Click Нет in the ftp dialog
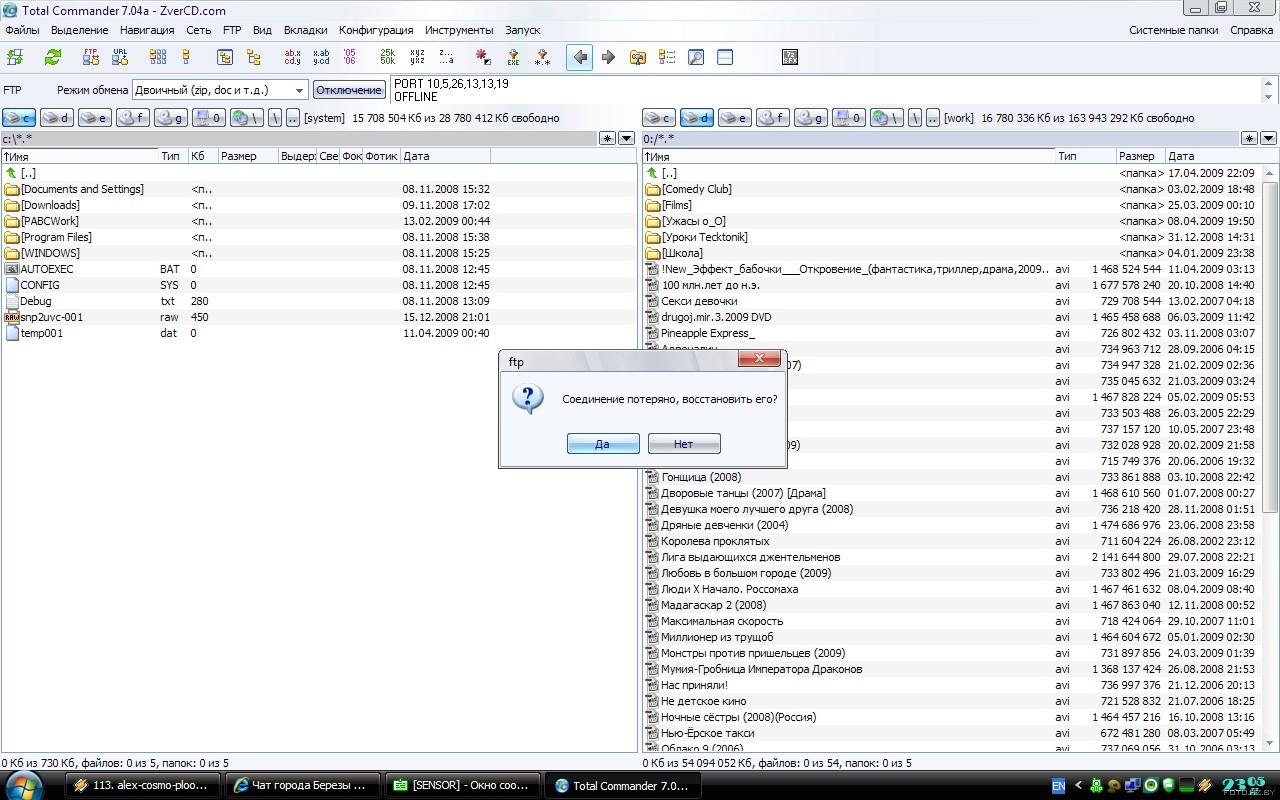This screenshot has width=1280, height=800. click(684, 443)
